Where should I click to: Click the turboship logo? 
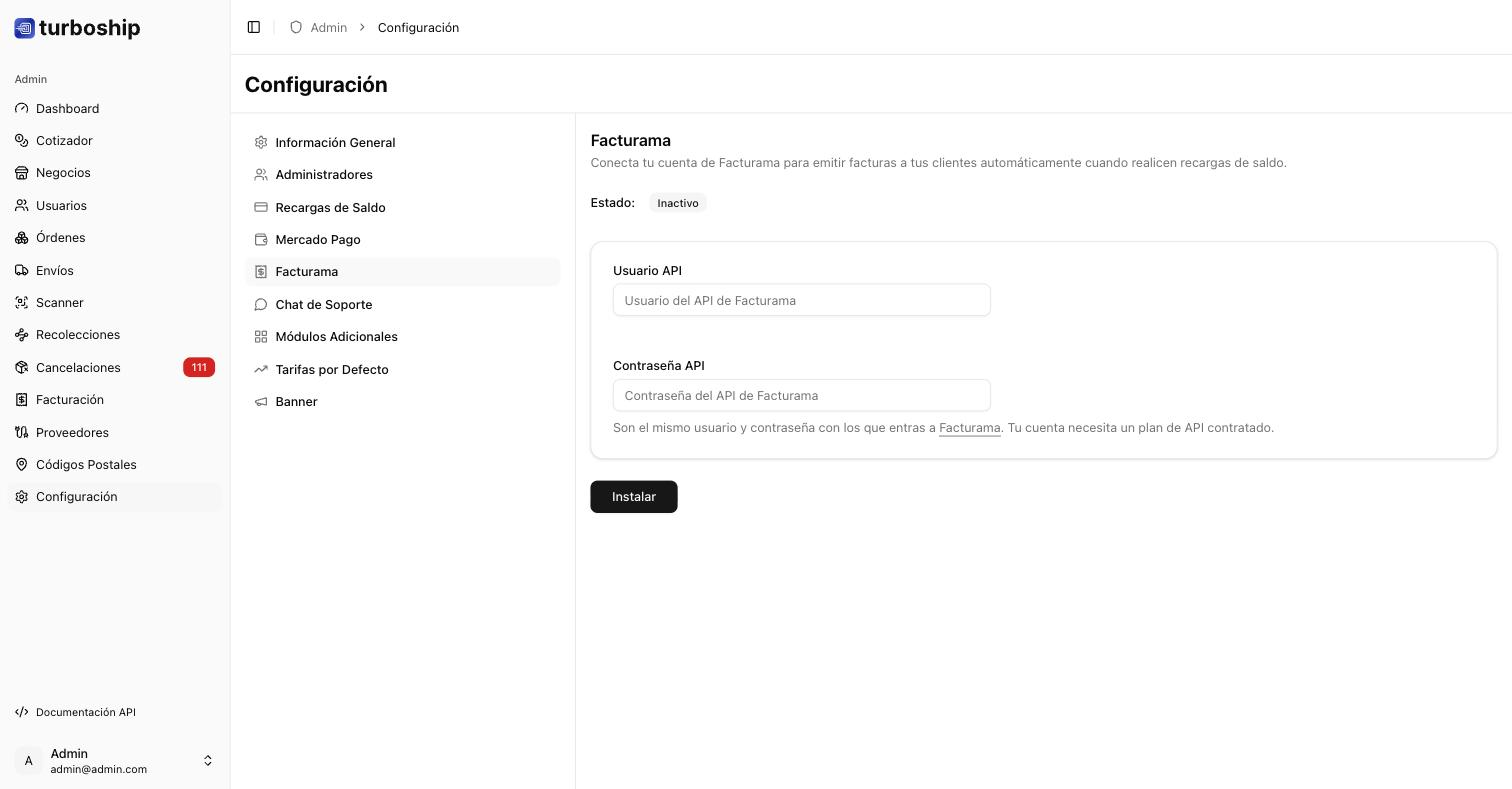[x=78, y=28]
